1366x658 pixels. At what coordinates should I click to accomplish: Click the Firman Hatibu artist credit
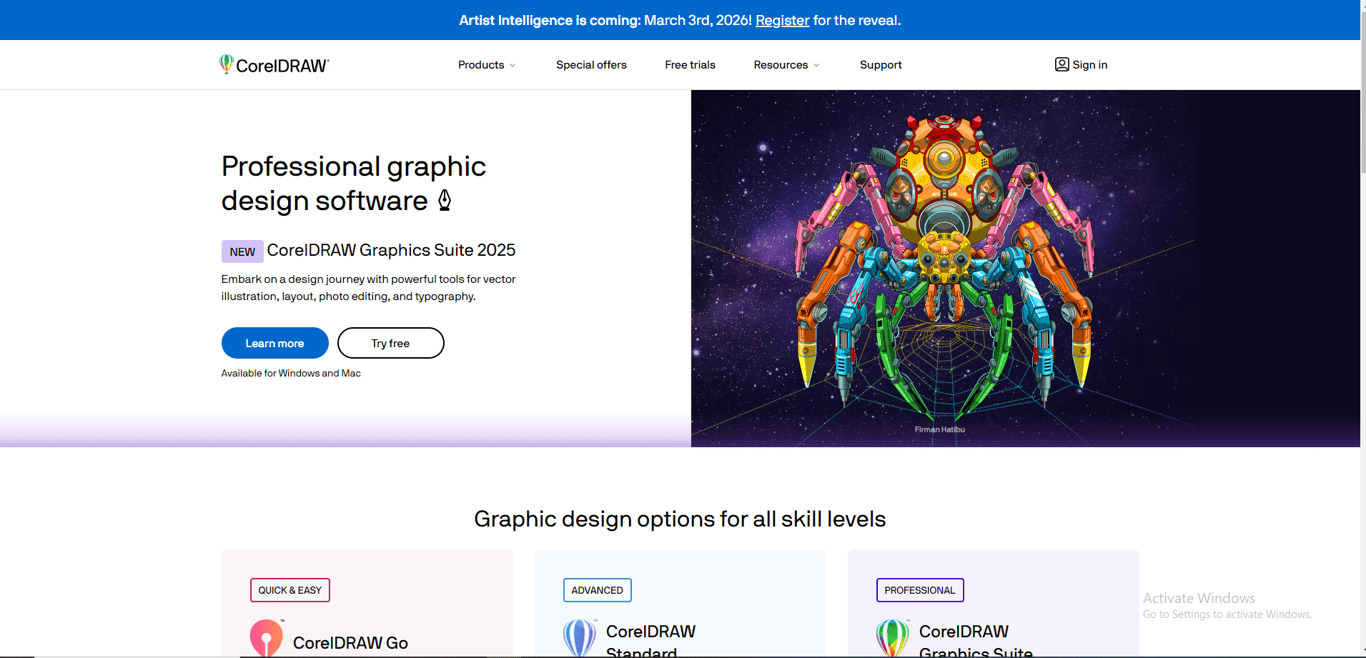point(940,429)
